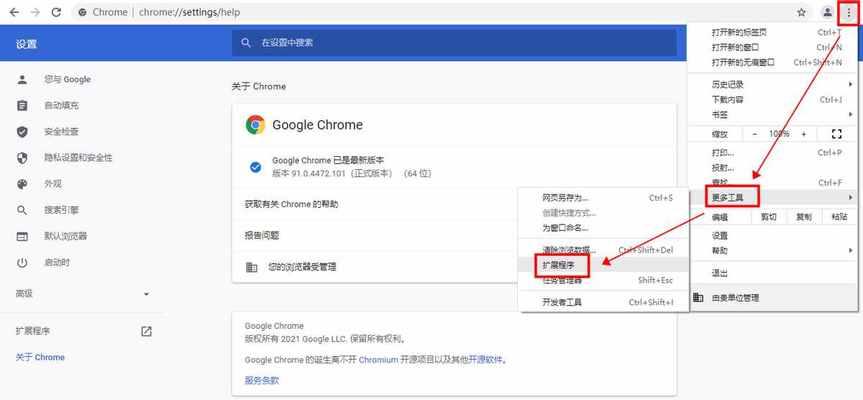Click the external-link icon beside 扩展程序
Image resolution: width=863 pixels, height=400 pixels.
click(146, 331)
